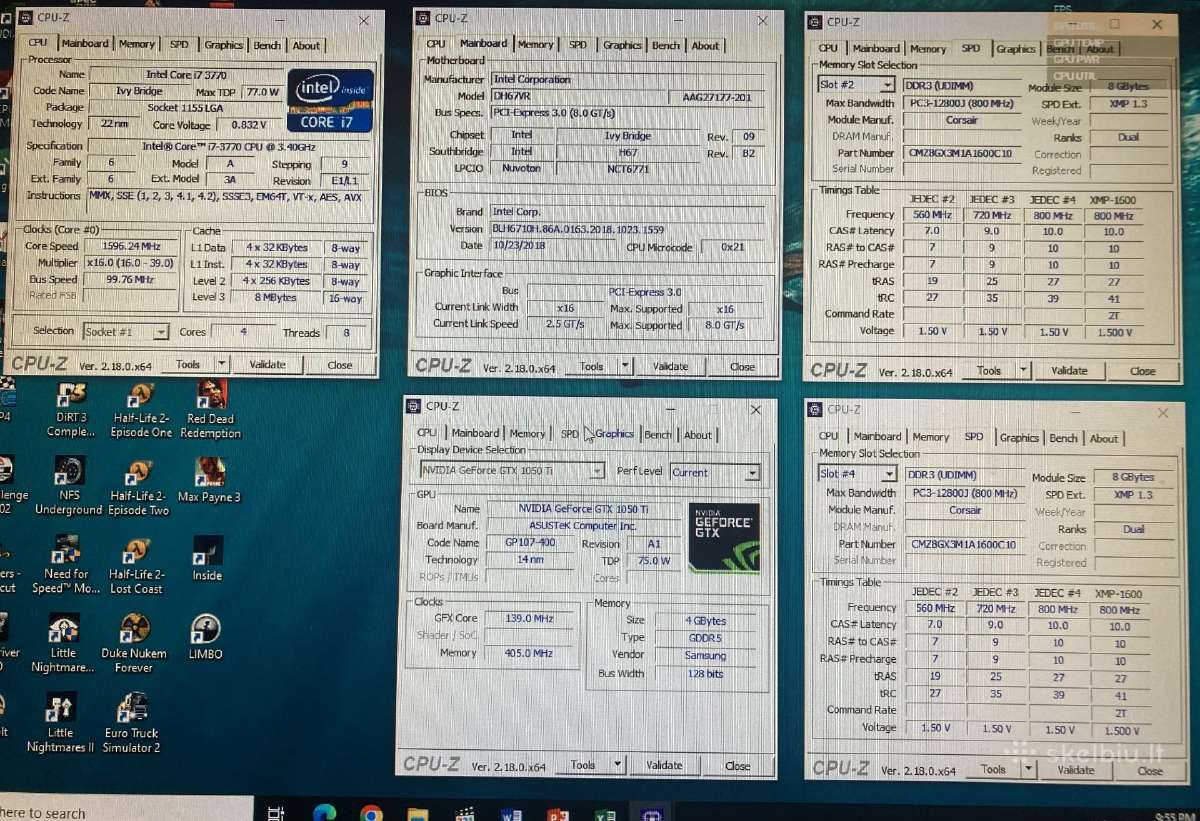Open Task View on the taskbar

(277, 812)
